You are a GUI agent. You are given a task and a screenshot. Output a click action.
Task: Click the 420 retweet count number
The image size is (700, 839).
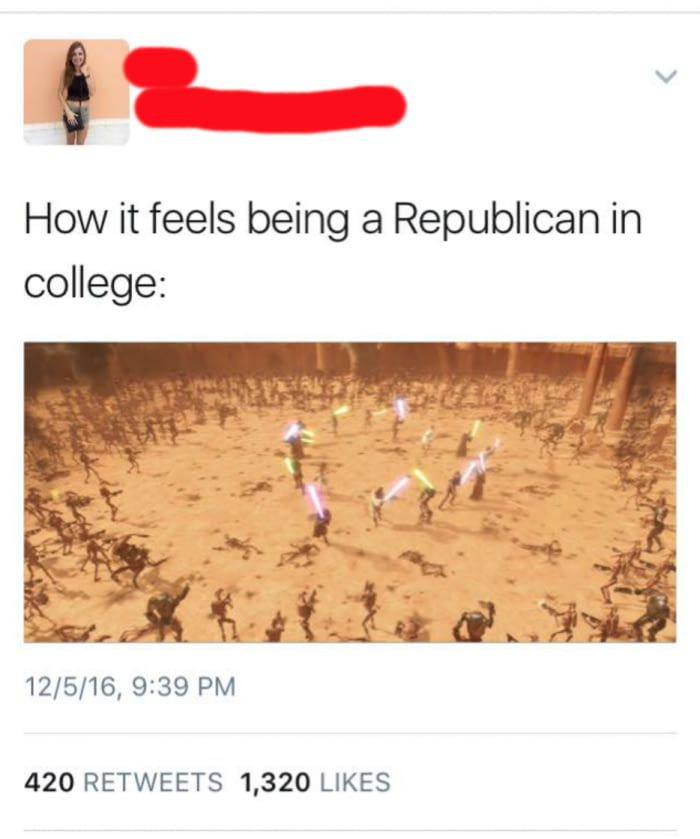click(49, 782)
